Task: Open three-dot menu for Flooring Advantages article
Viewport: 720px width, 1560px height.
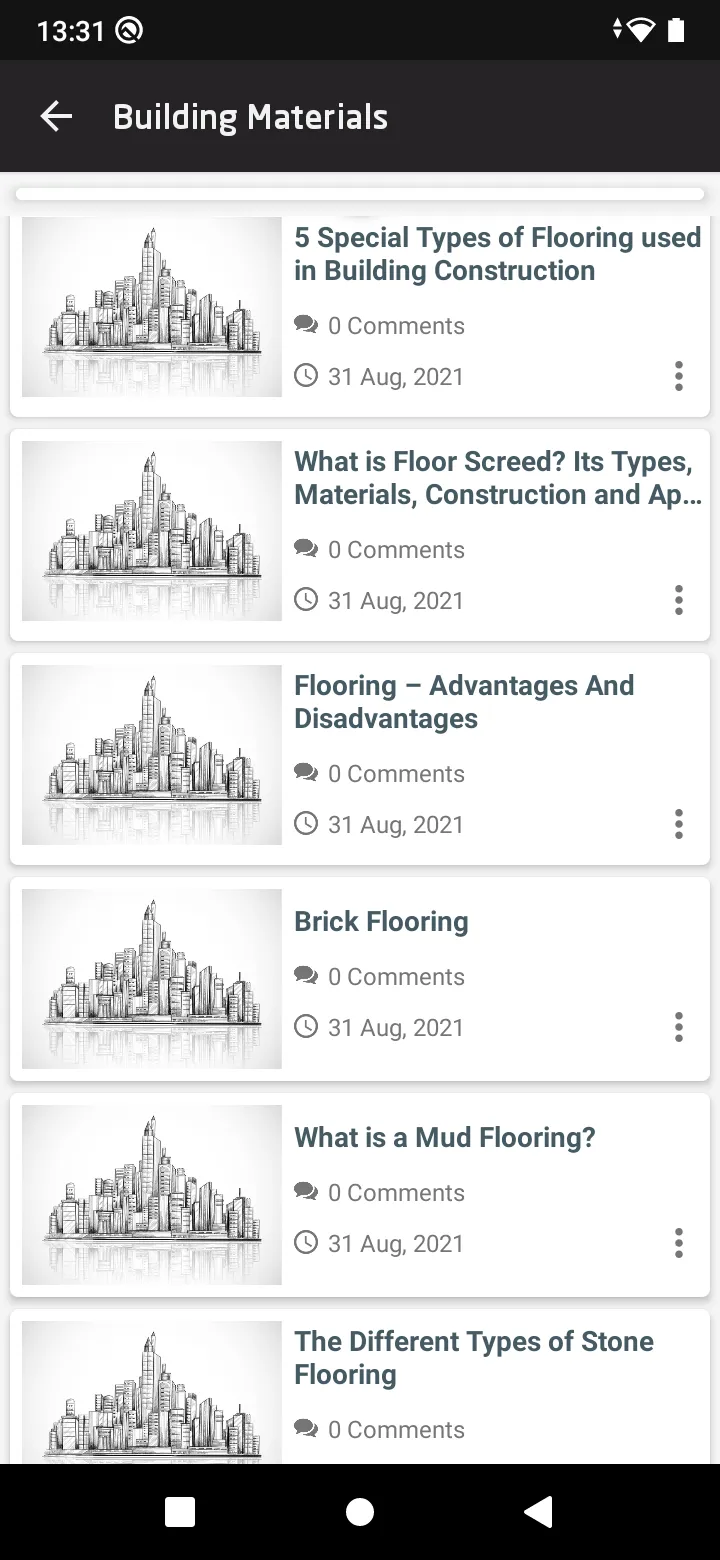Action: (x=679, y=824)
